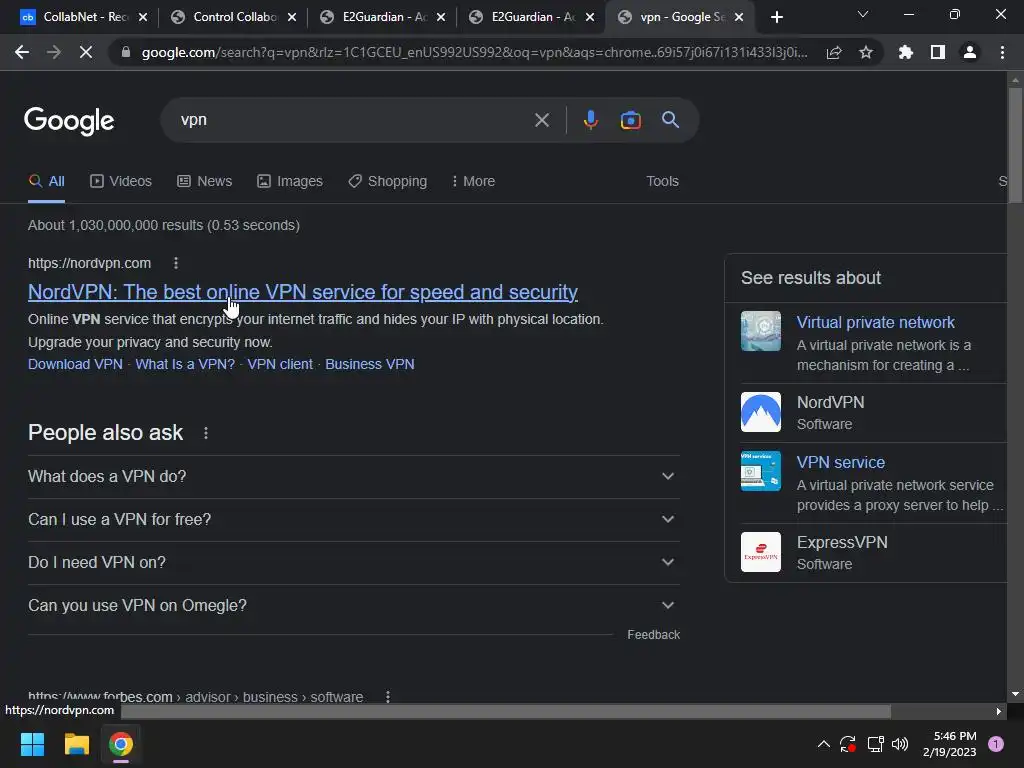
Task: Open VPN service knowledge entry
Action: pos(840,462)
